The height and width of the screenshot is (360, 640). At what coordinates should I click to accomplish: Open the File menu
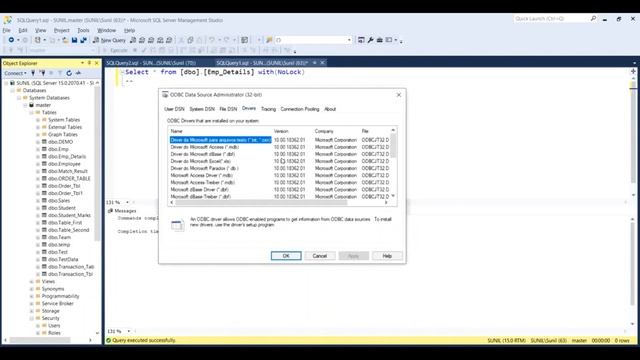[7, 30]
